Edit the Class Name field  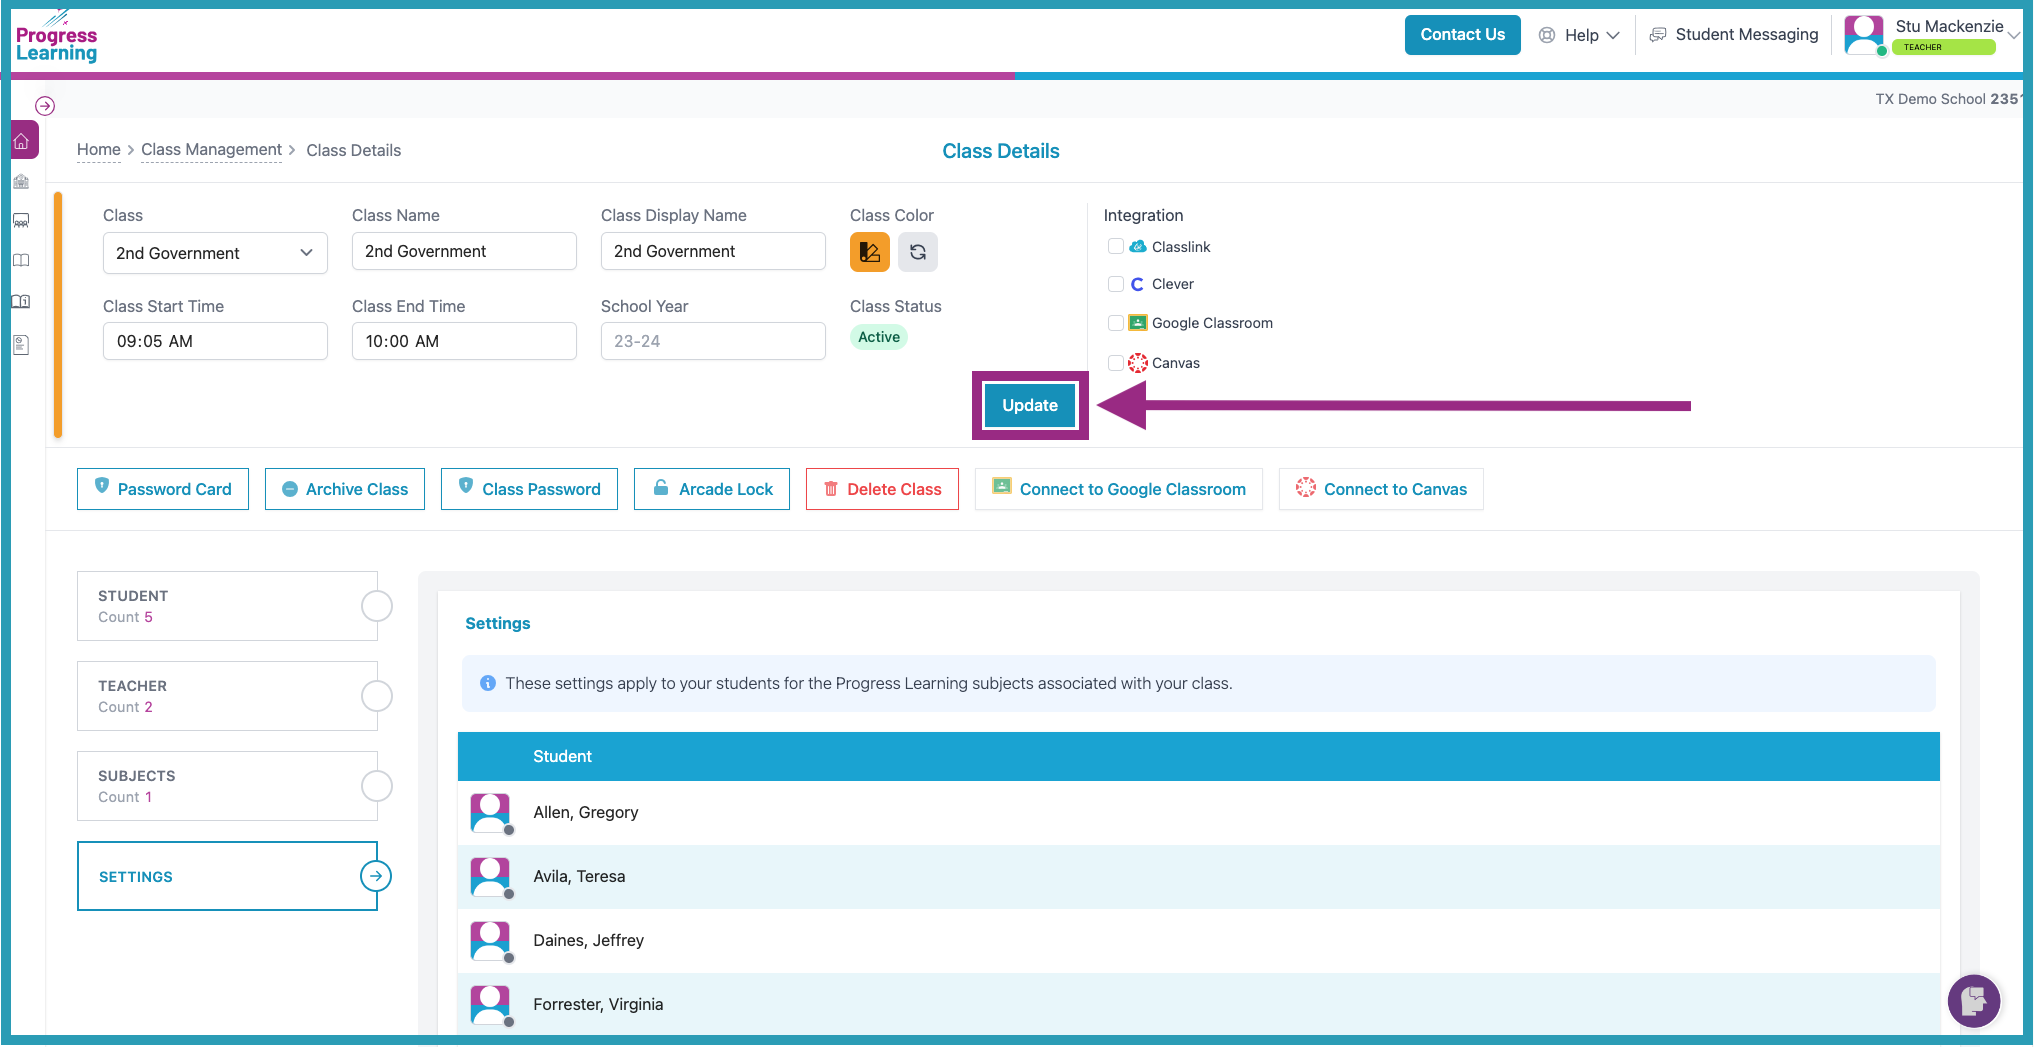point(464,251)
